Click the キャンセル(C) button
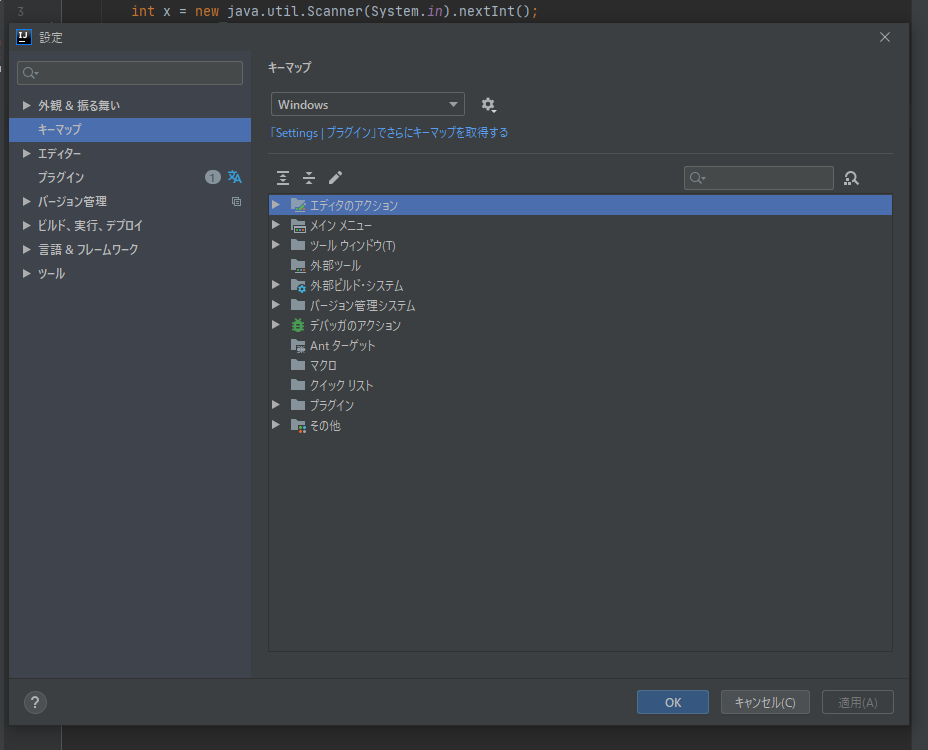Viewport: 928px width, 750px height. click(x=765, y=702)
